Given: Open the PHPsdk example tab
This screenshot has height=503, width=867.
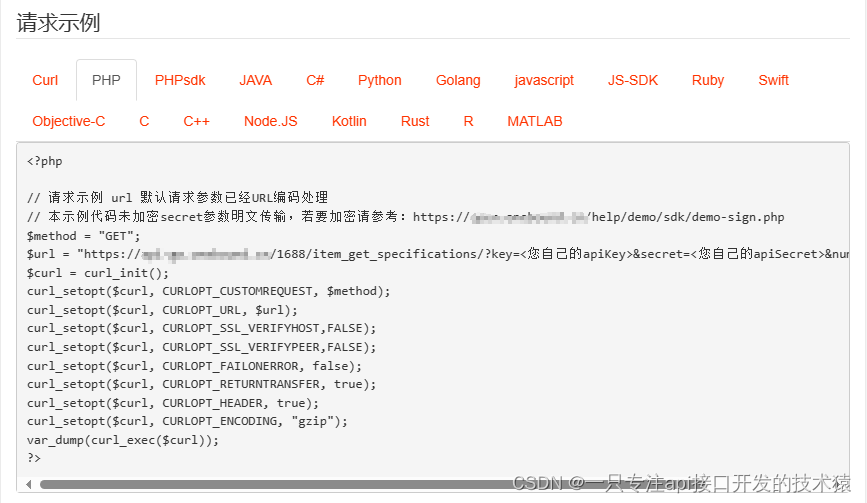Looking at the screenshot, I should pyautogui.click(x=180, y=81).
